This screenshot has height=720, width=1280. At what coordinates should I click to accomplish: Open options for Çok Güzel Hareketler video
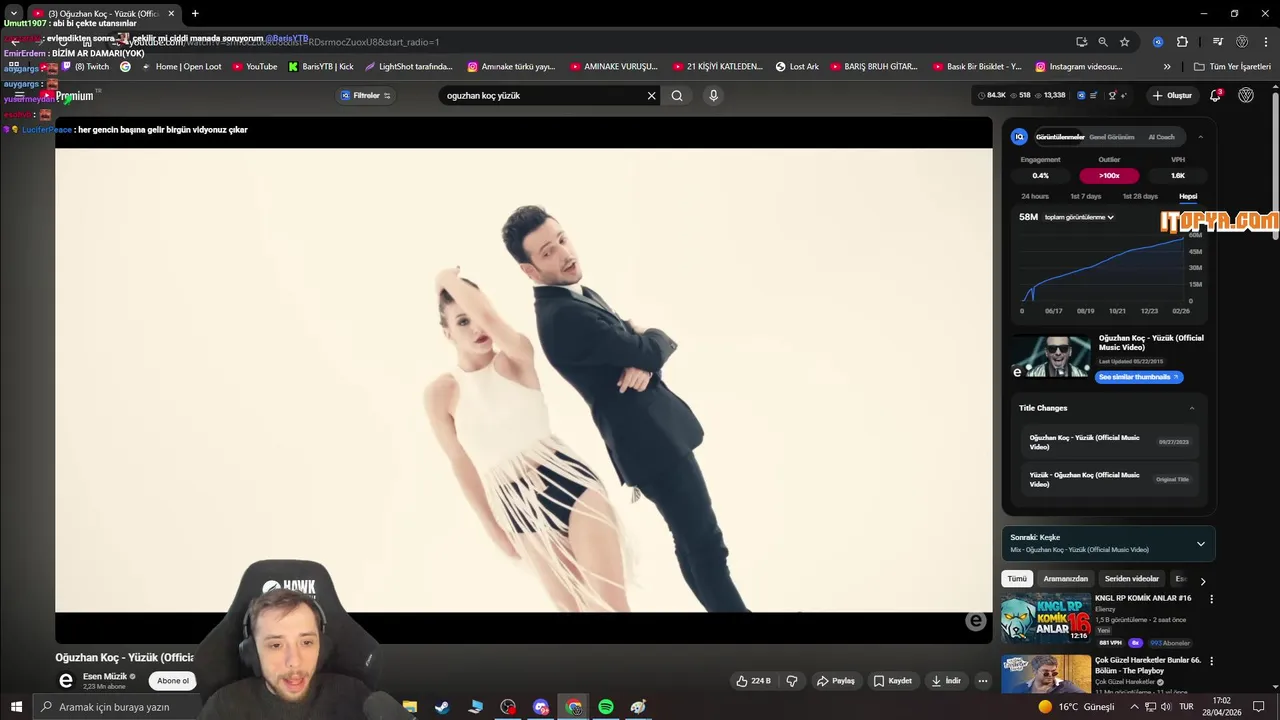pyautogui.click(x=1211, y=661)
